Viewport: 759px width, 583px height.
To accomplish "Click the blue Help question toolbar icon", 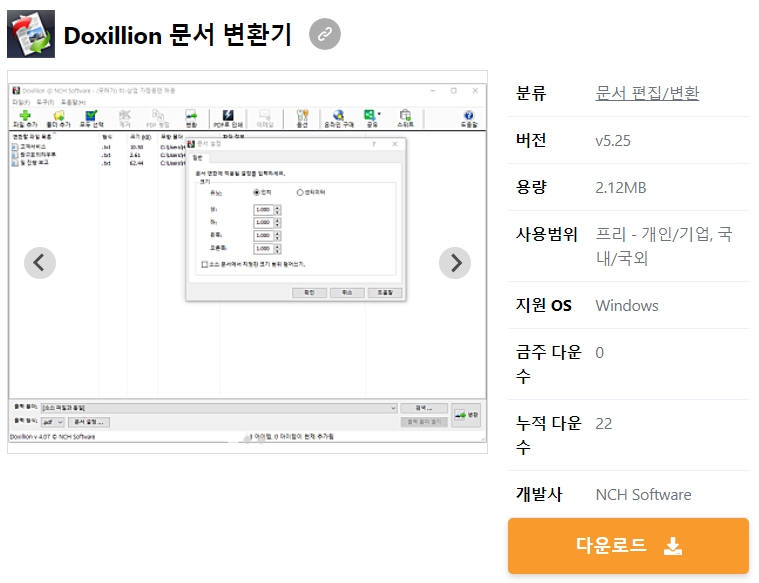I will pos(469,118).
